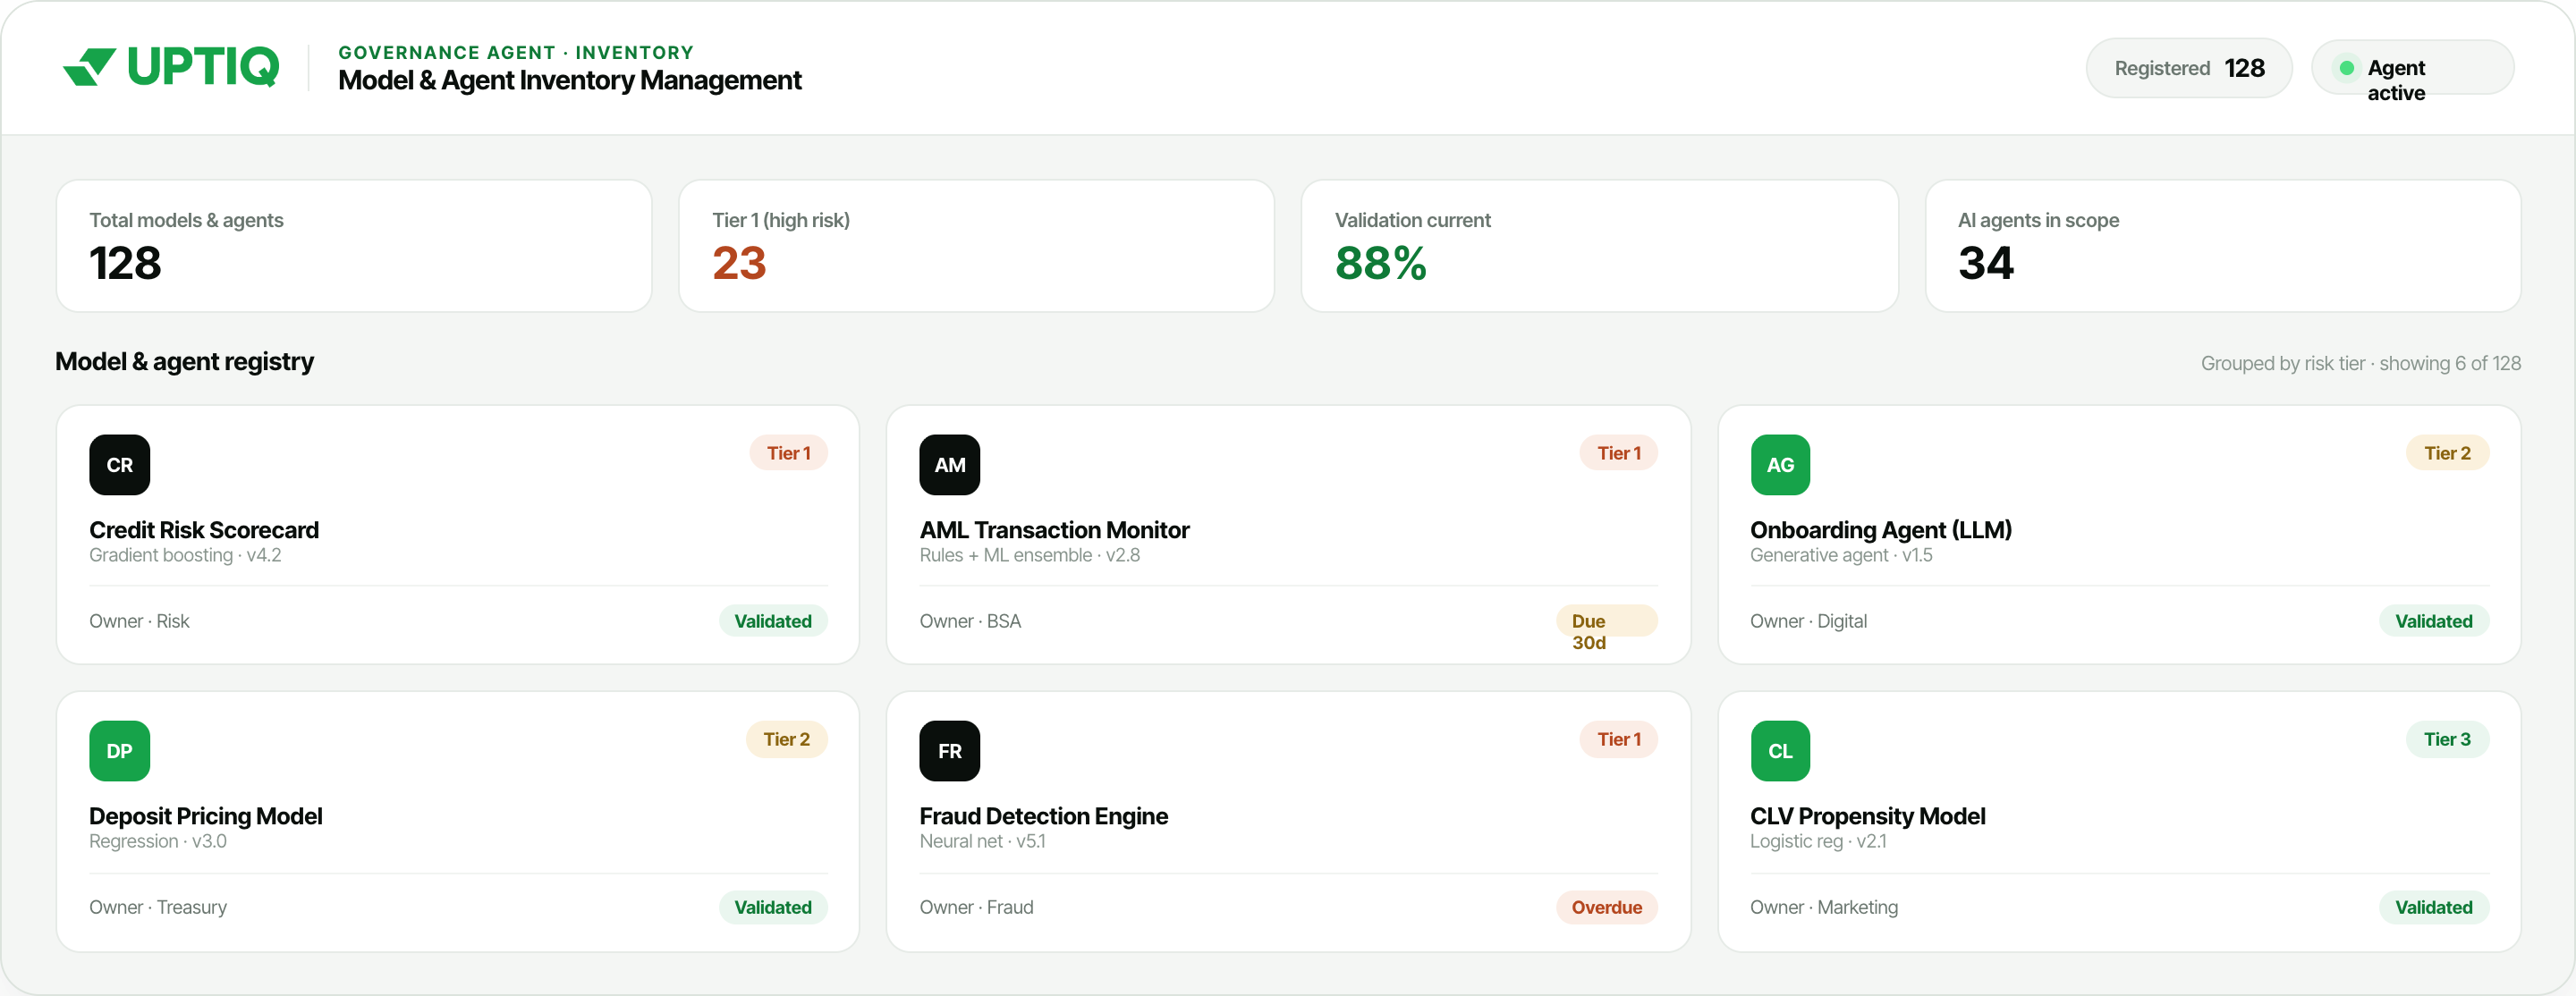Click the Tier 3 tag on CLV Propensity Model

[2447, 740]
